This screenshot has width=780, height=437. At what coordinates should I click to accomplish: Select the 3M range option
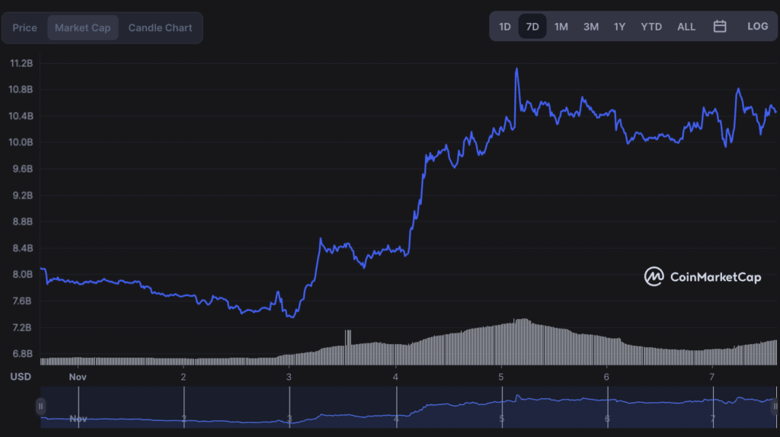coord(591,27)
